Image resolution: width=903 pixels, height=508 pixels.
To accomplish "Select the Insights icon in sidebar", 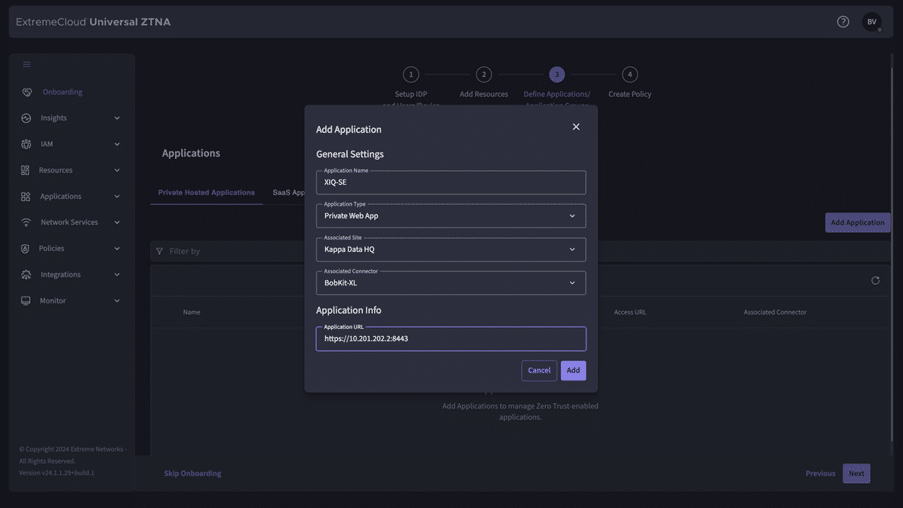I will [x=26, y=118].
